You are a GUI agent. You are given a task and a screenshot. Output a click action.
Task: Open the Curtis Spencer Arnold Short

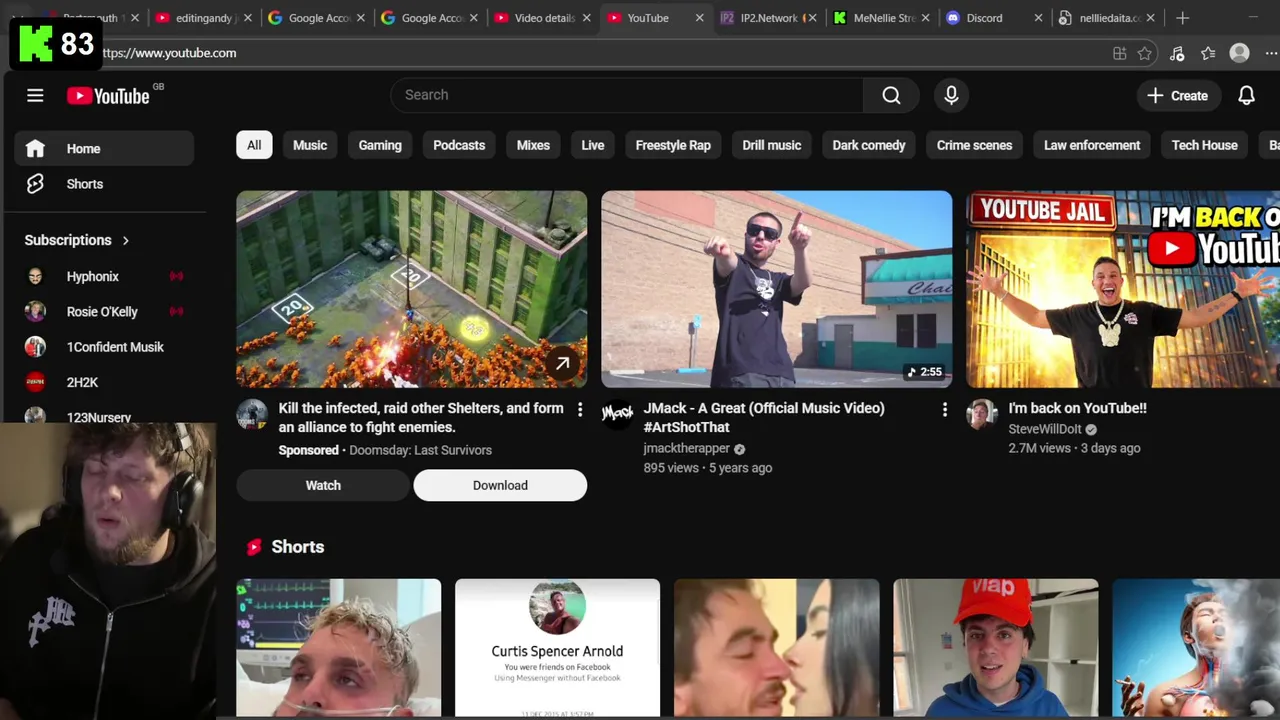(x=557, y=648)
